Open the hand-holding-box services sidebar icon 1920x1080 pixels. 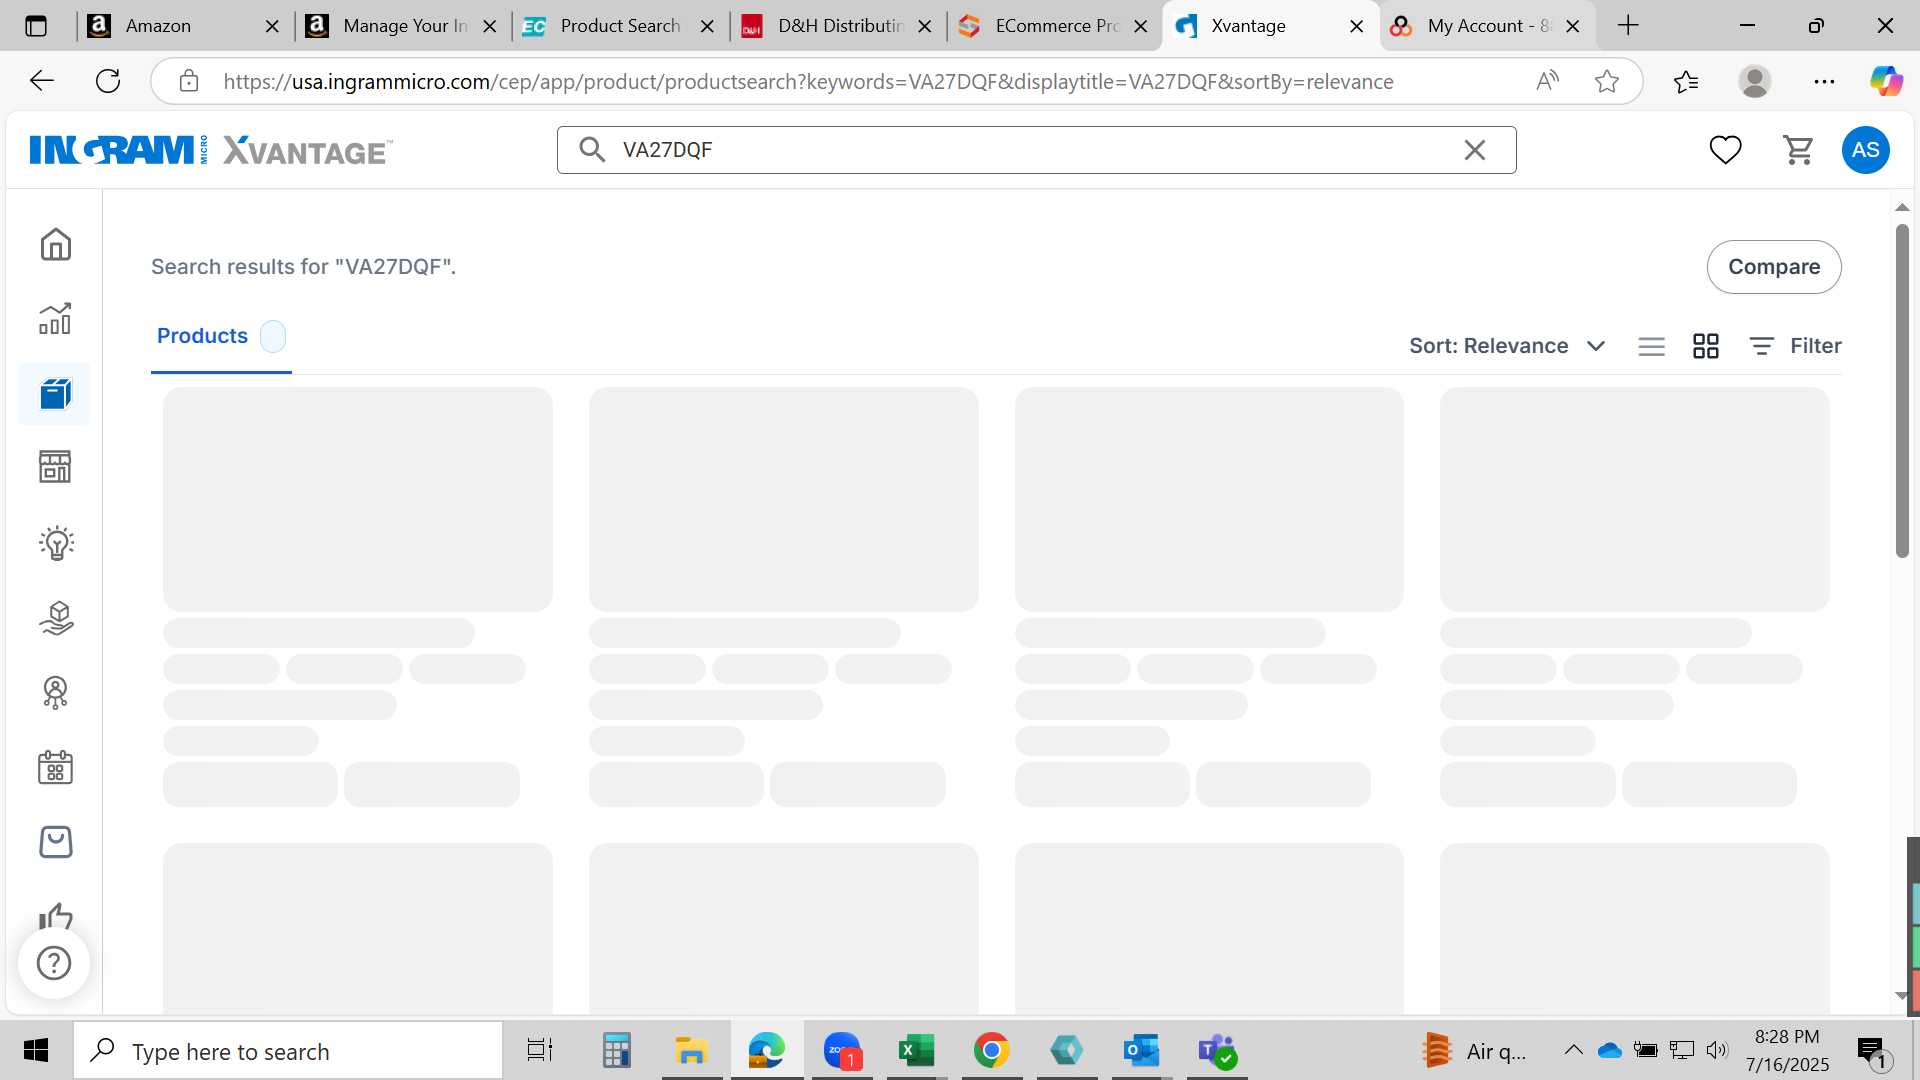[56, 618]
